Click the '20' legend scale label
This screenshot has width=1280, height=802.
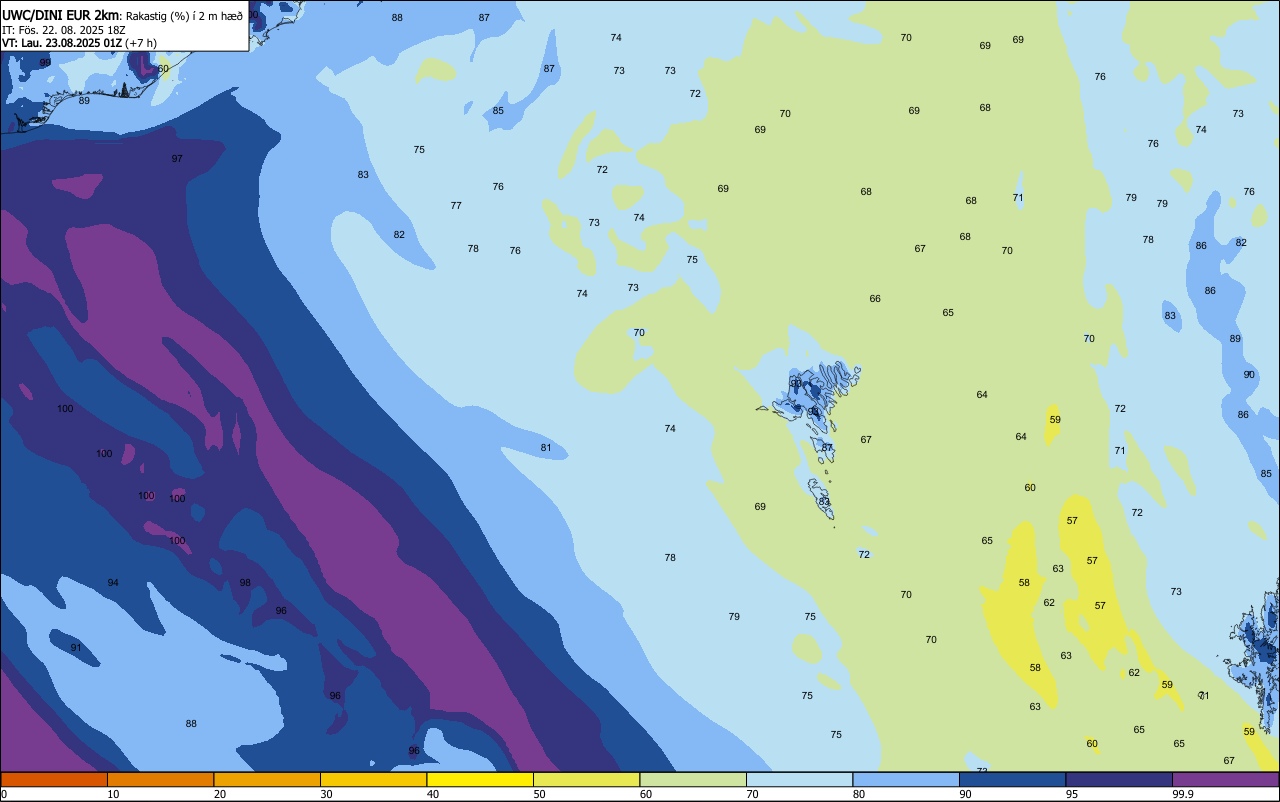[220, 794]
